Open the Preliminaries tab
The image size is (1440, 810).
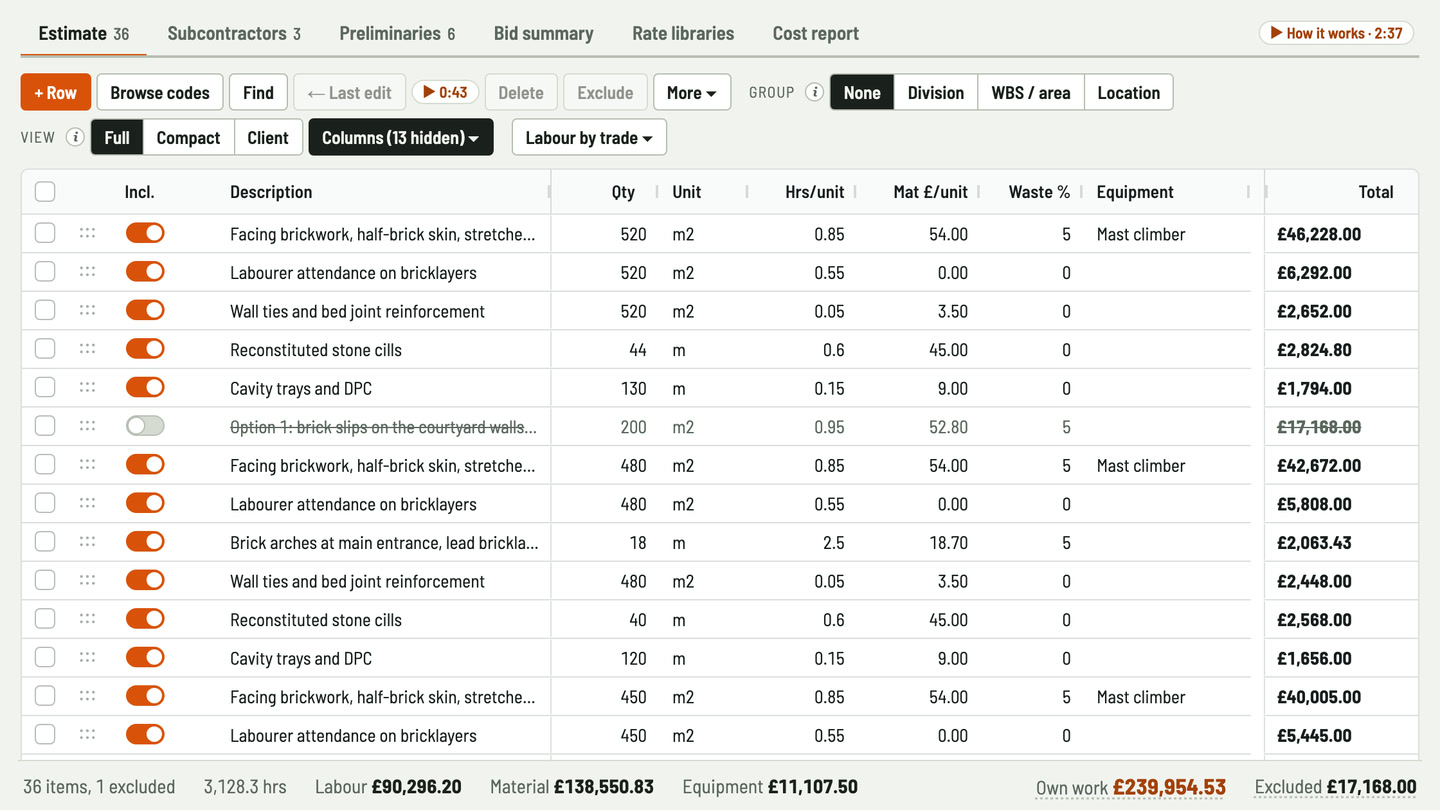tap(397, 33)
